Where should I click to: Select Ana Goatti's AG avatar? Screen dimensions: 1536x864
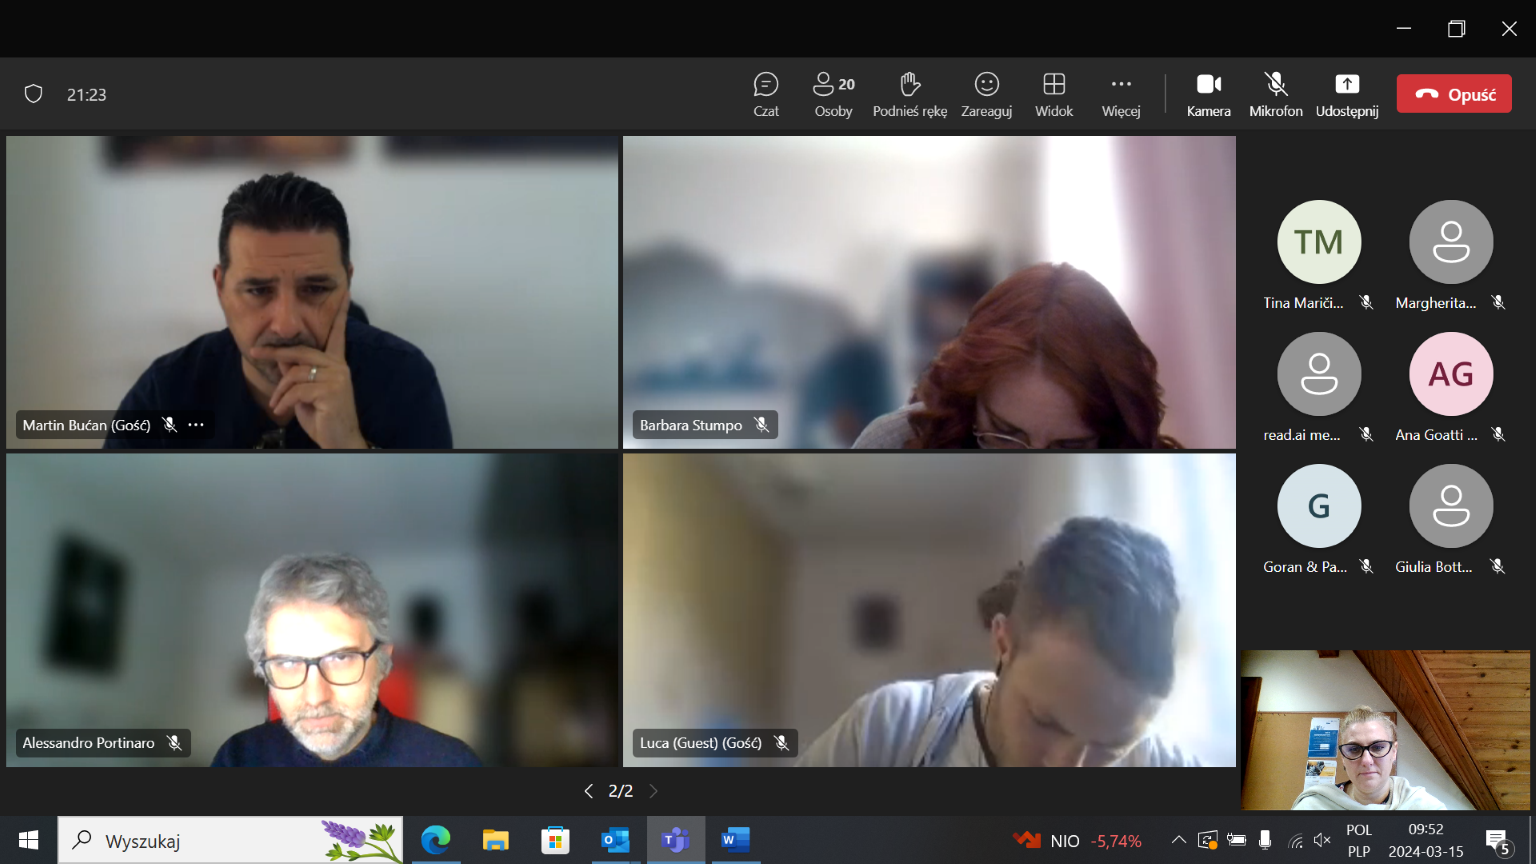(1450, 374)
